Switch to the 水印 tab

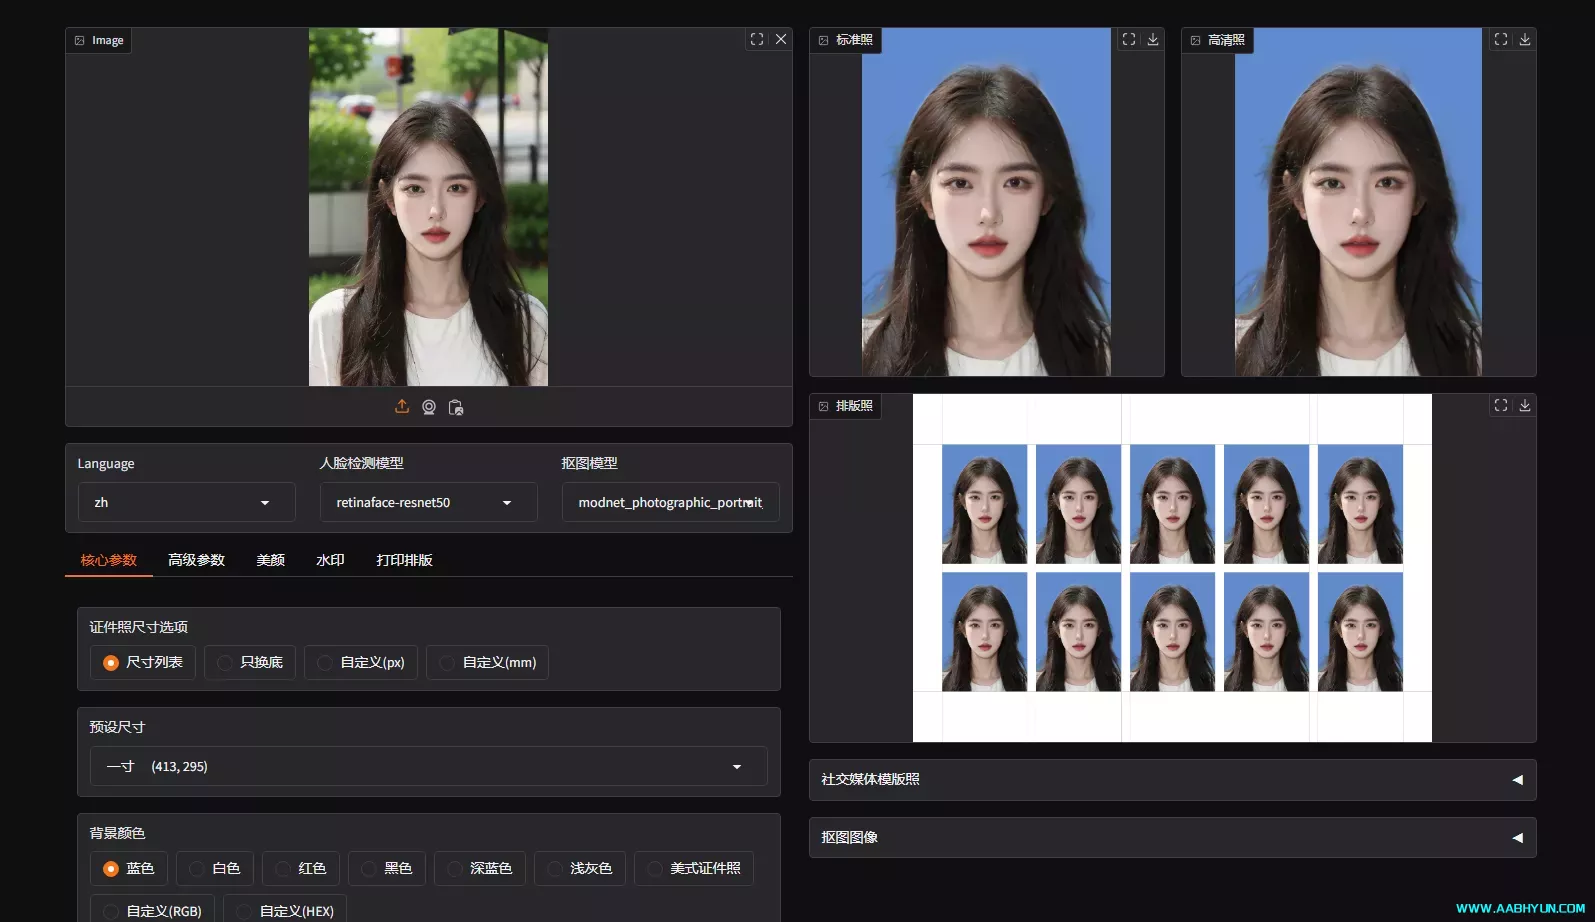click(x=330, y=560)
